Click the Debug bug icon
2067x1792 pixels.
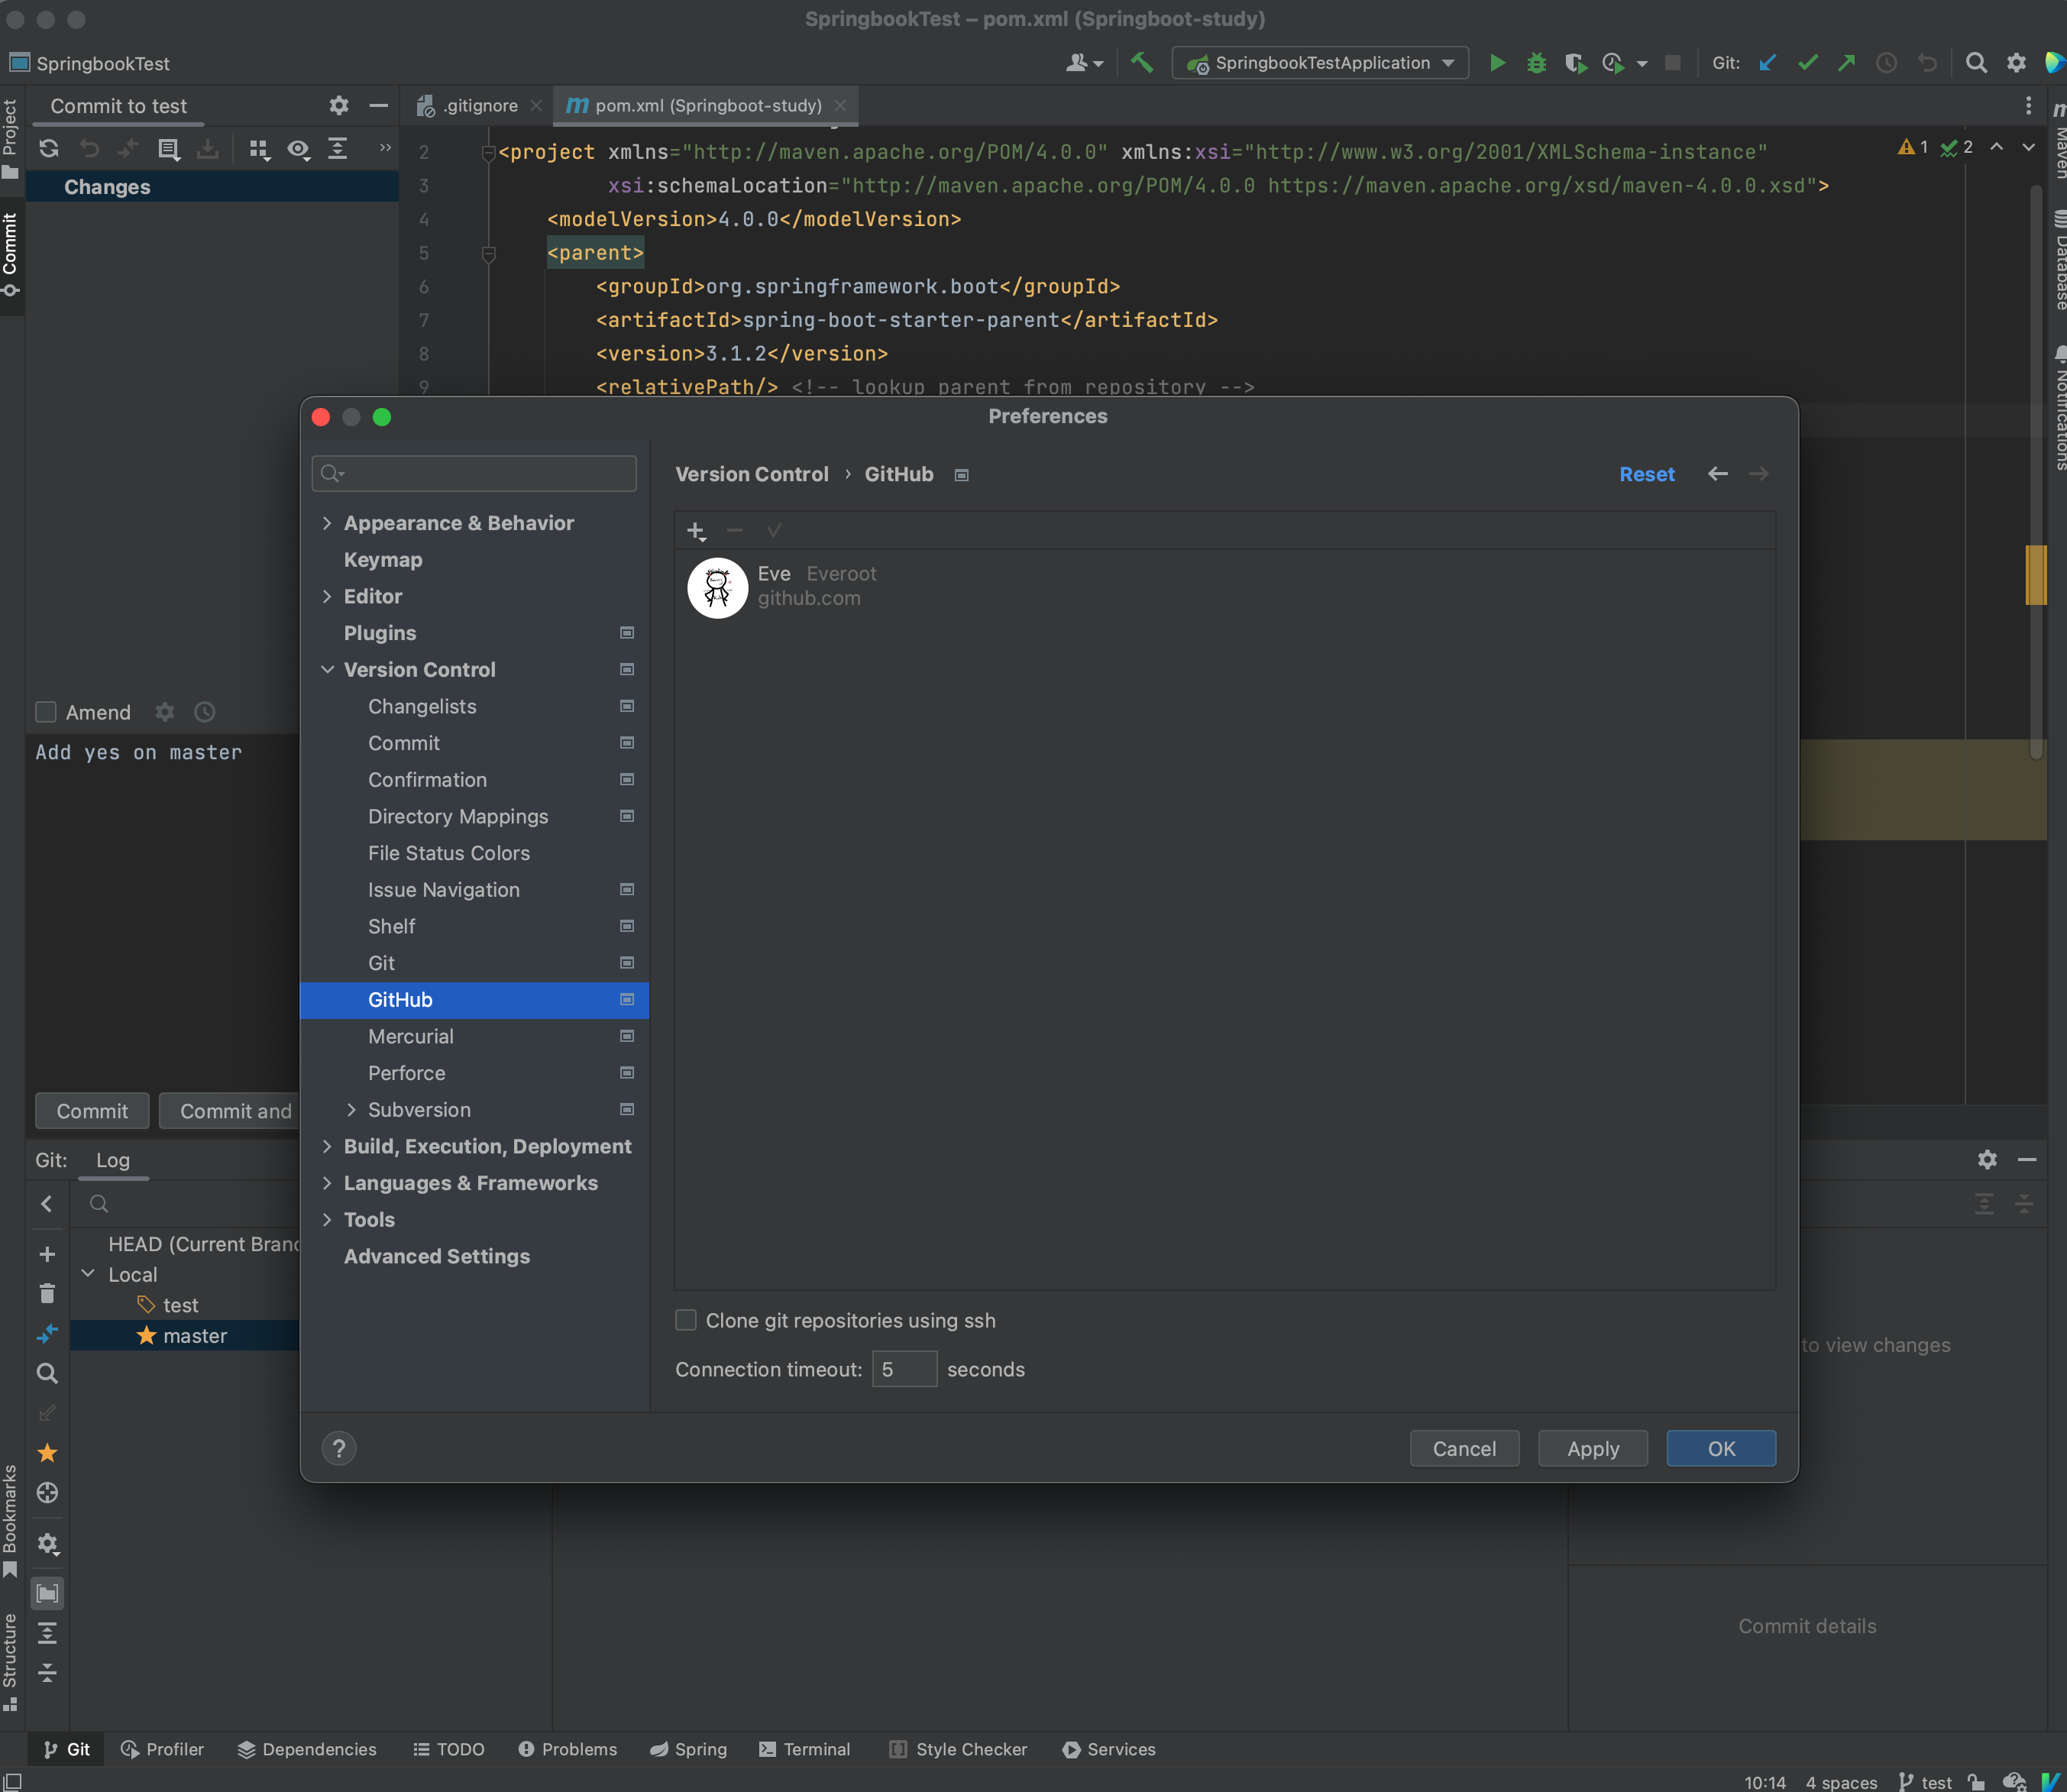coord(1536,63)
